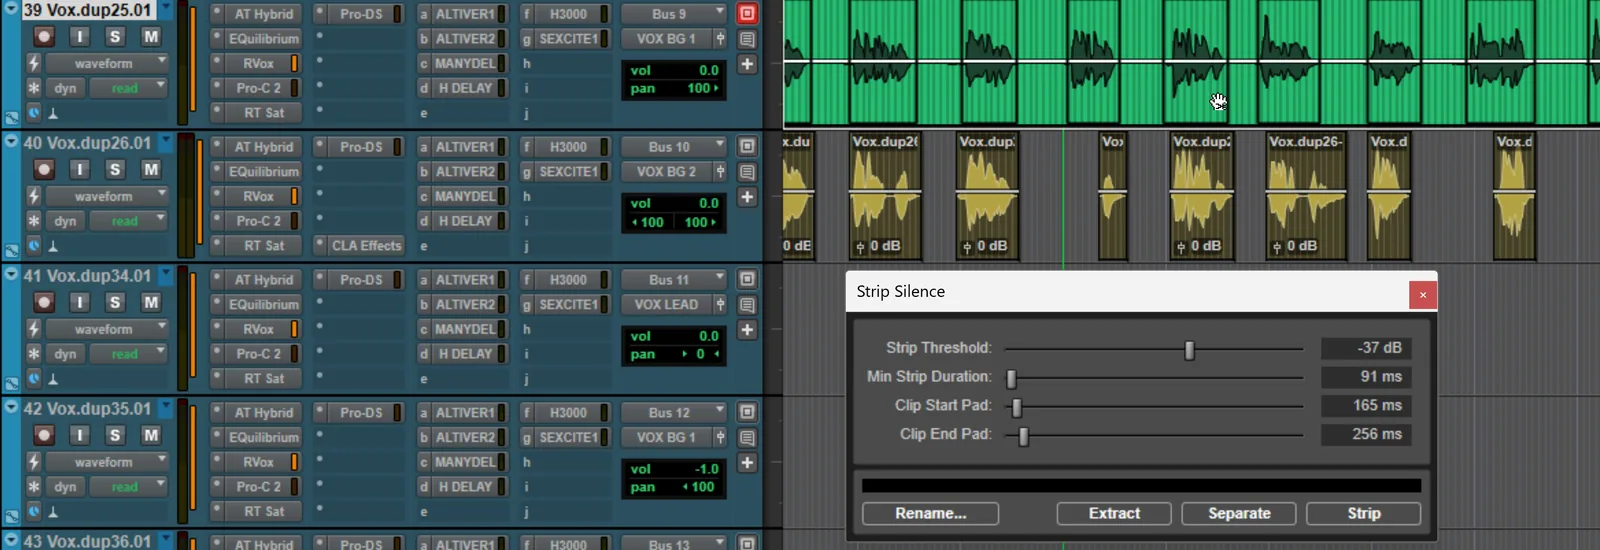Click the metronome-style icon on track 40
The height and width of the screenshot is (550, 1600).
click(53, 246)
